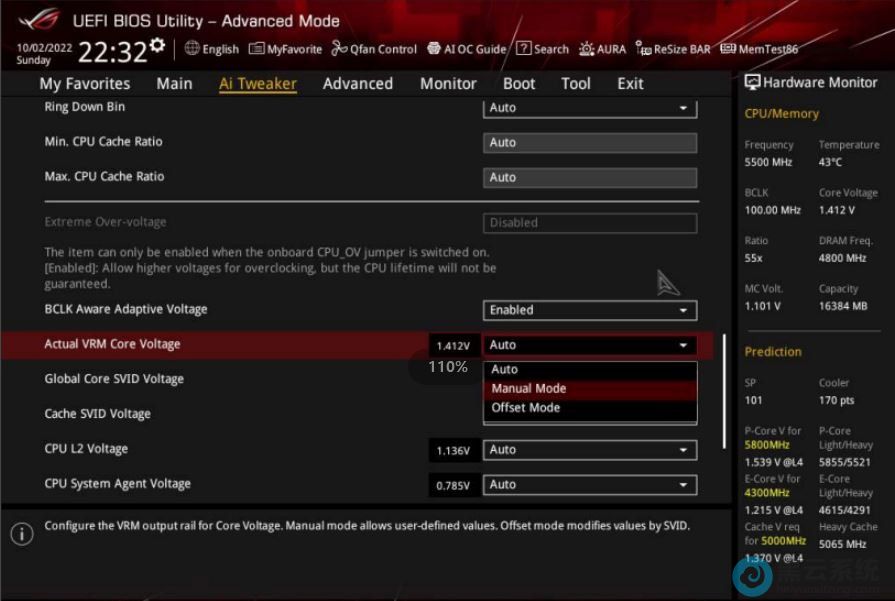Open the English language selector

pyautogui.click(x=212, y=49)
